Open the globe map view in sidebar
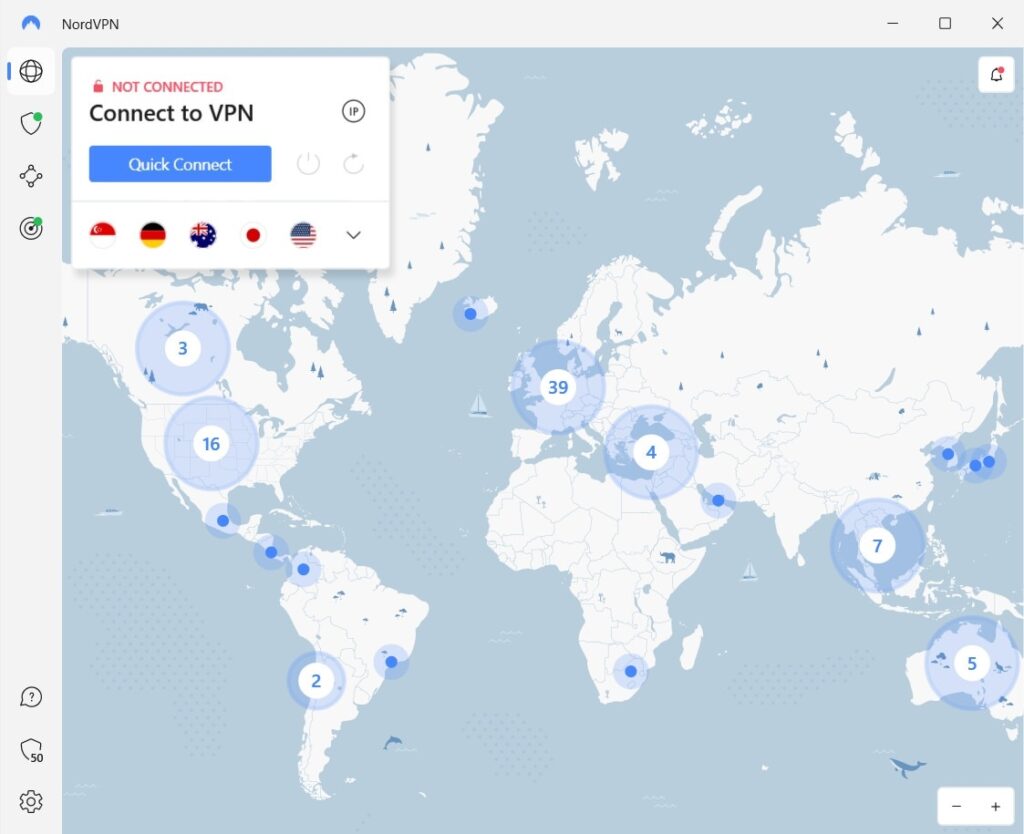 (31, 71)
